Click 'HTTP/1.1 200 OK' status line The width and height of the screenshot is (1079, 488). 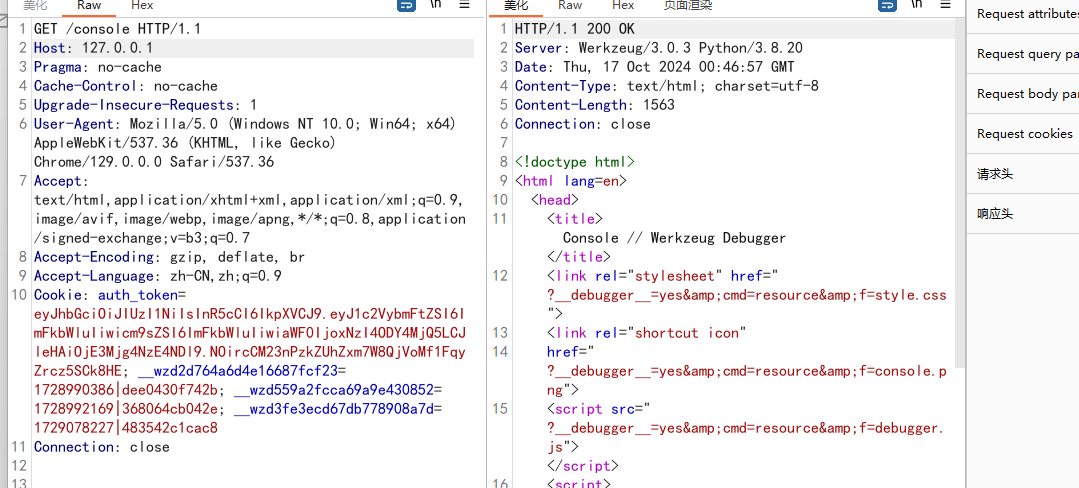point(575,29)
